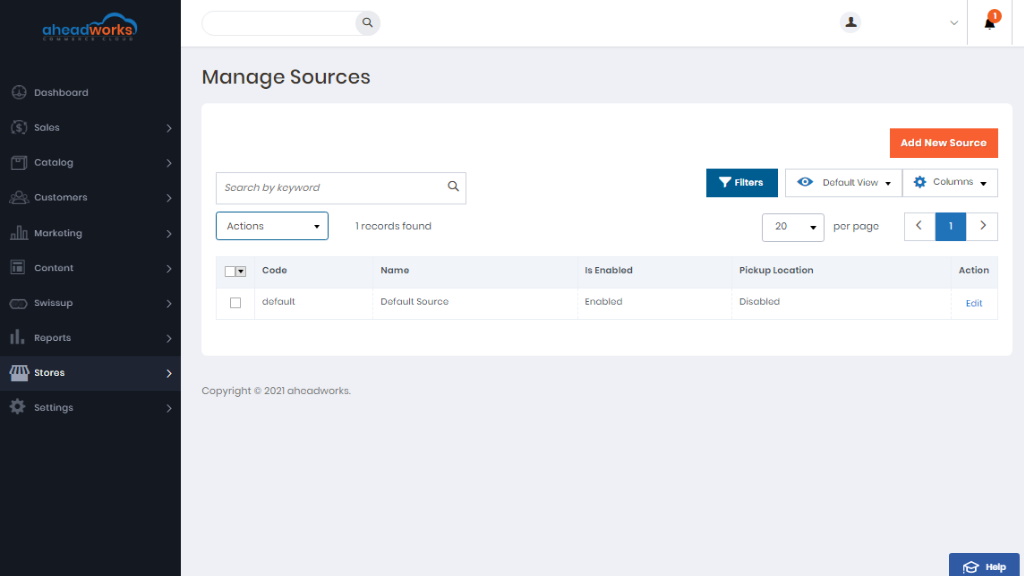Tick the checkbox for the default source row

coord(235,302)
